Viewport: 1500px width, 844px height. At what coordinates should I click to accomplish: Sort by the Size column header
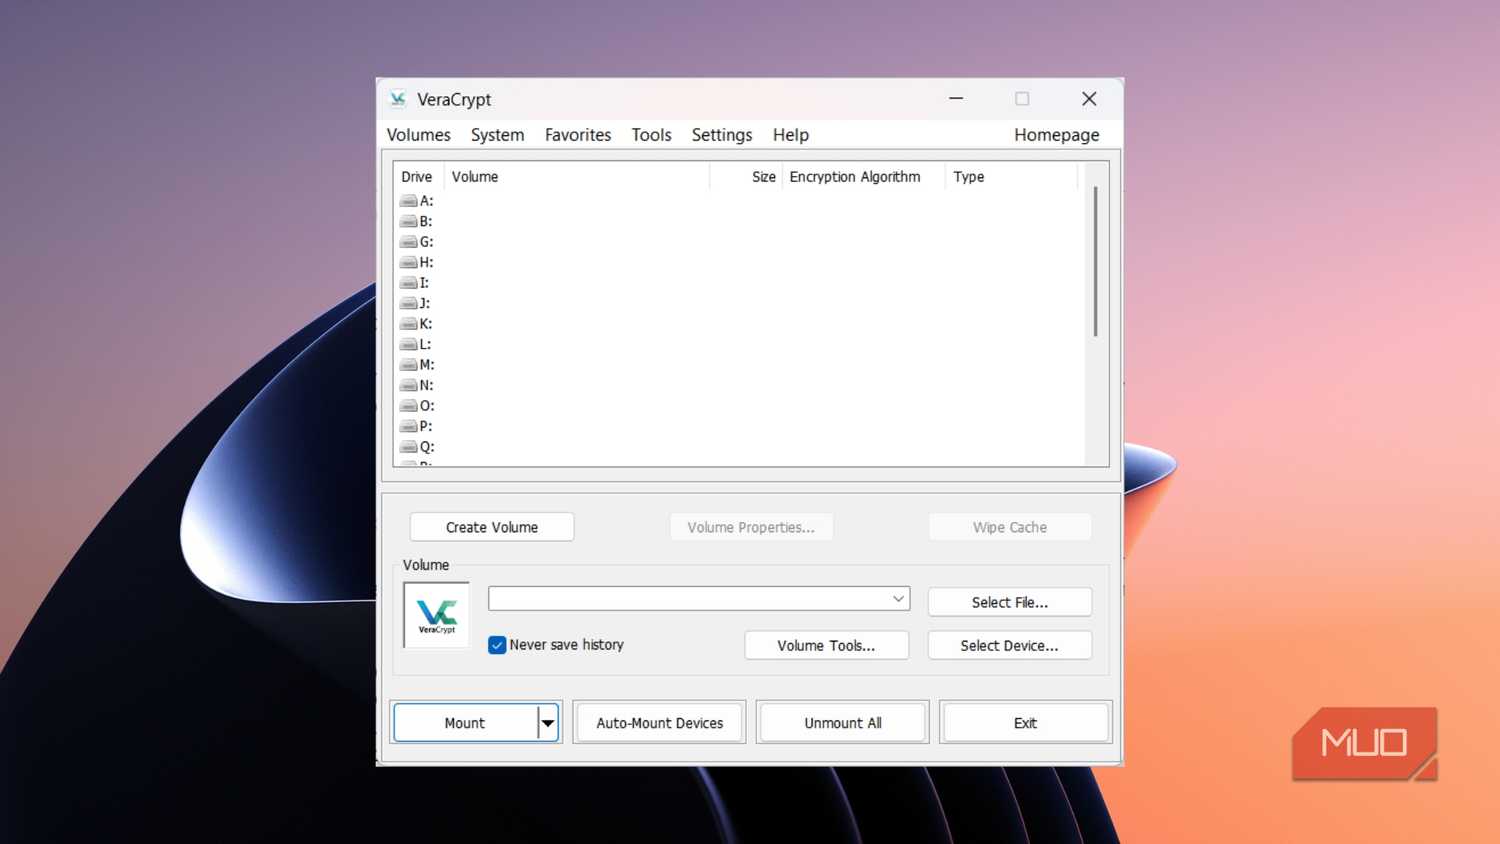click(x=747, y=177)
